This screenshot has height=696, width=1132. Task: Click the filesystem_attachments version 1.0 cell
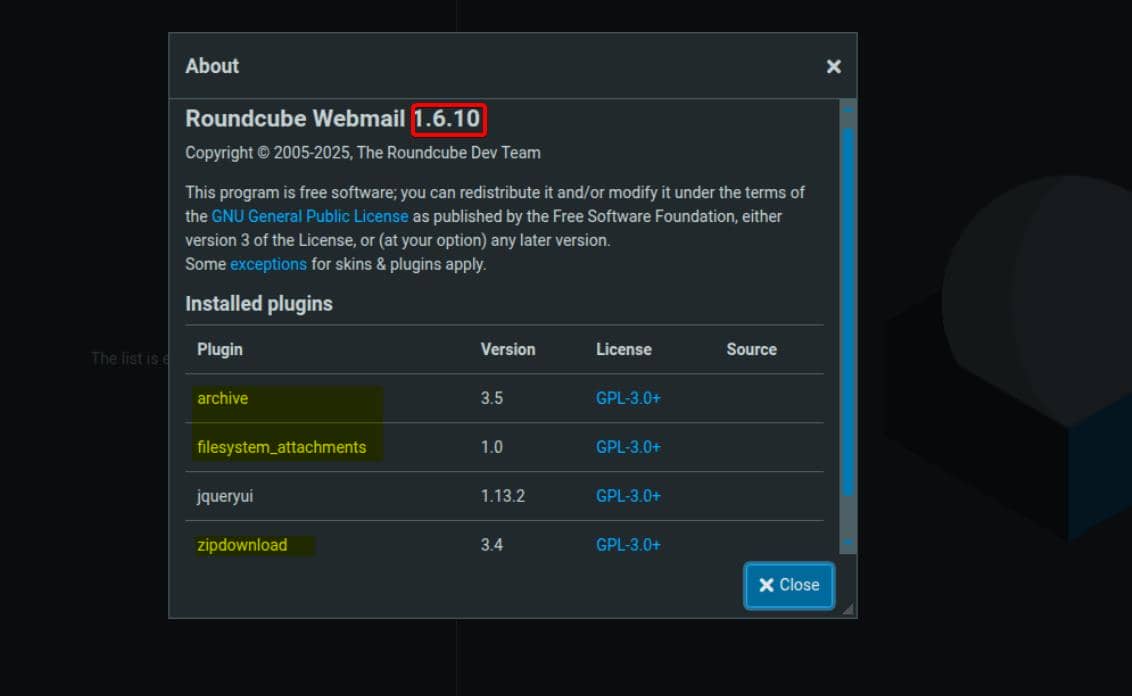click(x=492, y=448)
